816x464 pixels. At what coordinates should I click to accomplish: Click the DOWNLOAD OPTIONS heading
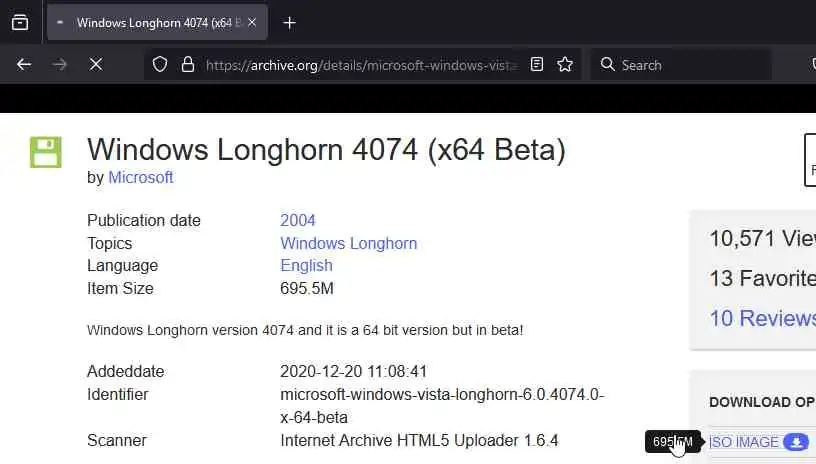tap(762, 402)
